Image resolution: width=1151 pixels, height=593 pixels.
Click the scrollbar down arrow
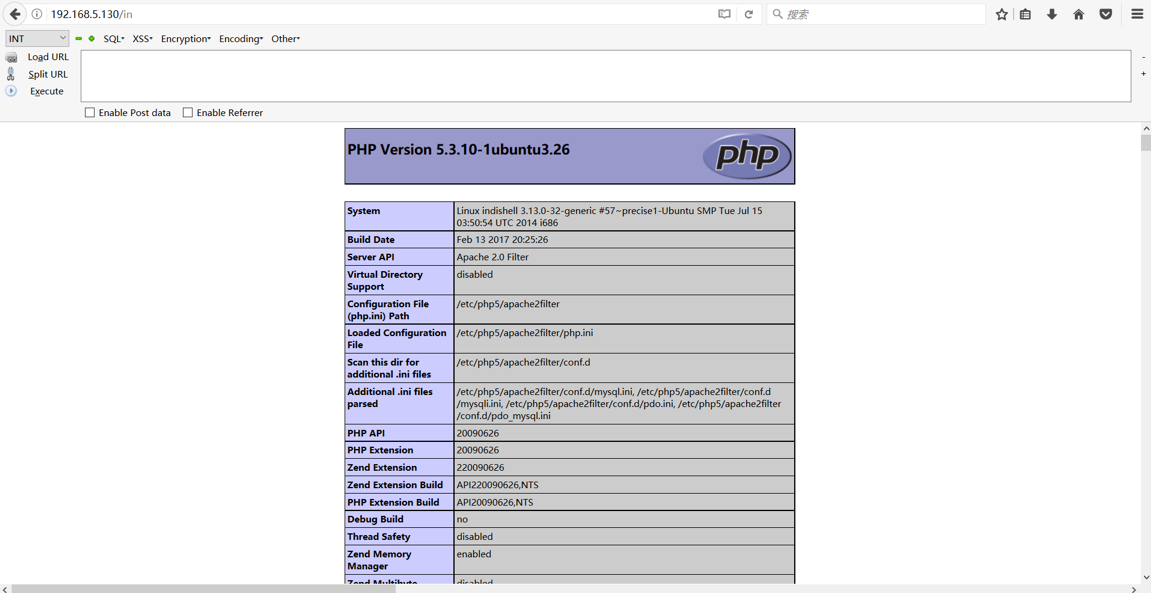(x=1145, y=578)
